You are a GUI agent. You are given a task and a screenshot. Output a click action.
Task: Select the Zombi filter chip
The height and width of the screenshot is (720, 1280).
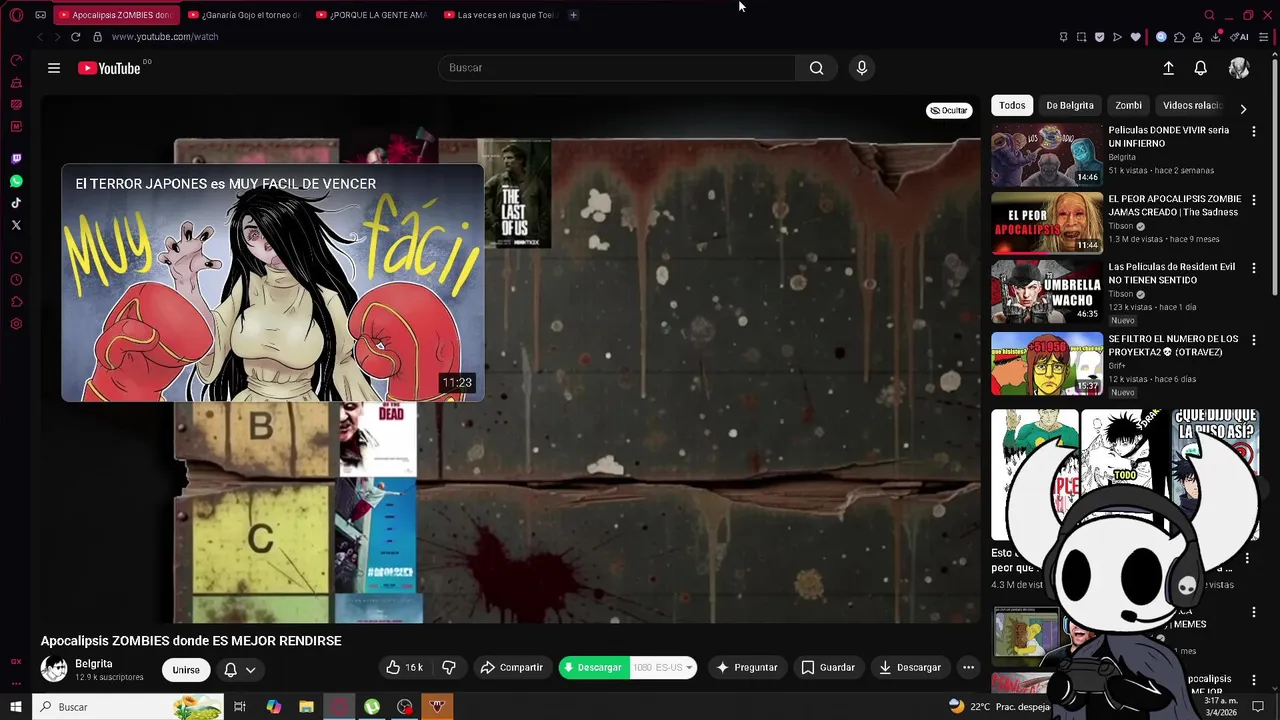pyautogui.click(x=1128, y=105)
